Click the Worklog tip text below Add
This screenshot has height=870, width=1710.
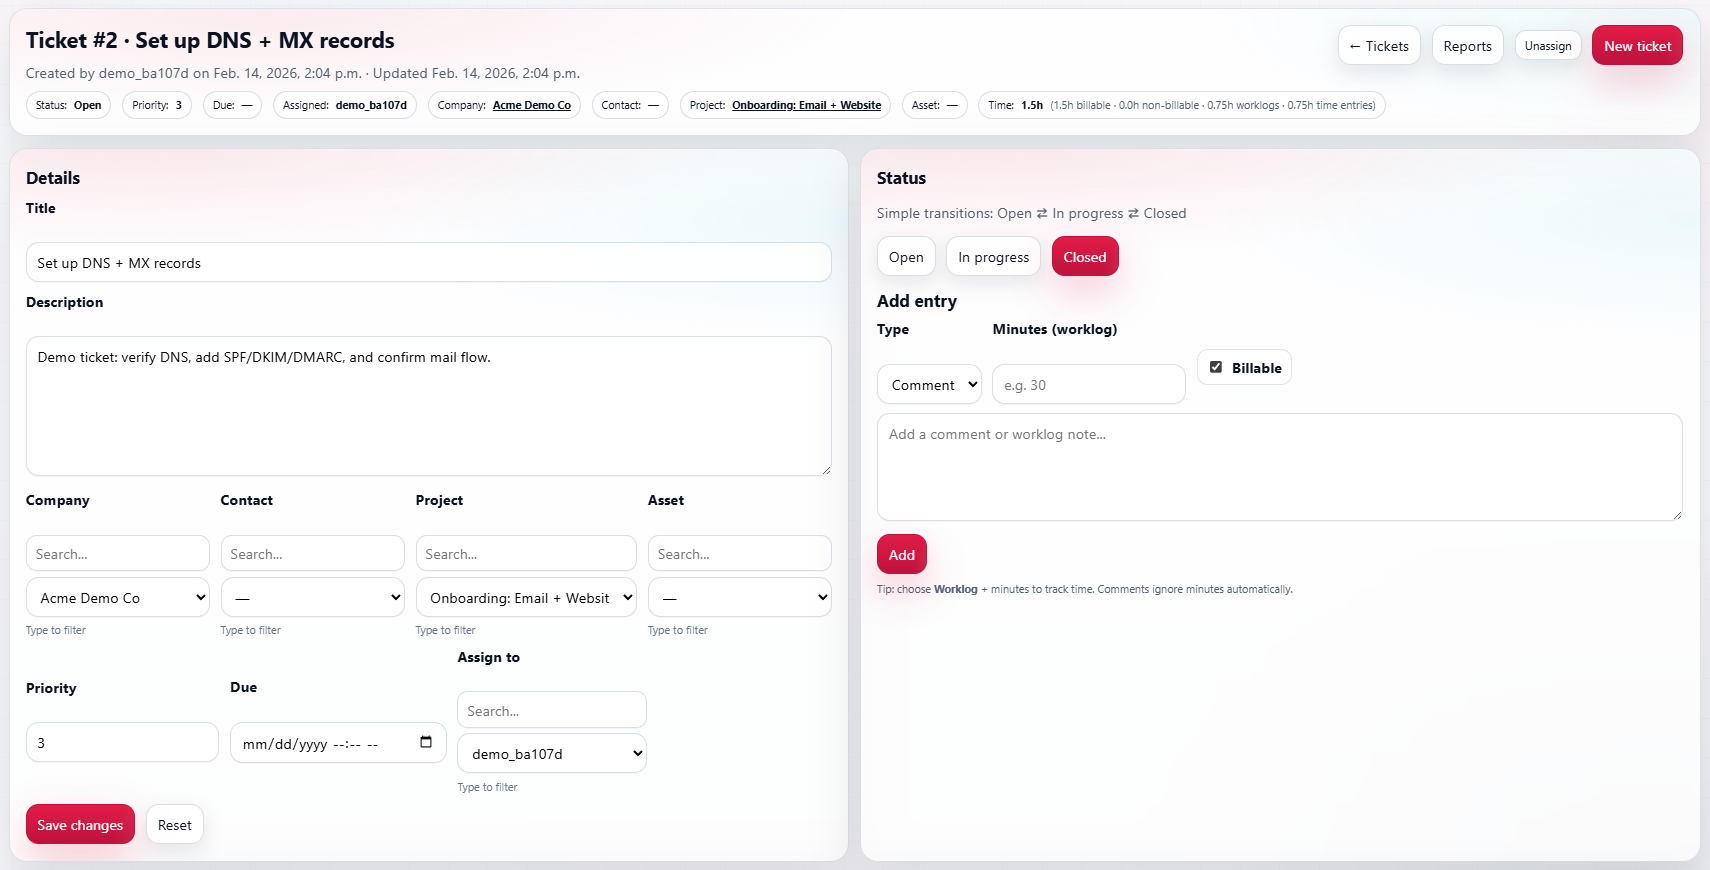click(1084, 589)
